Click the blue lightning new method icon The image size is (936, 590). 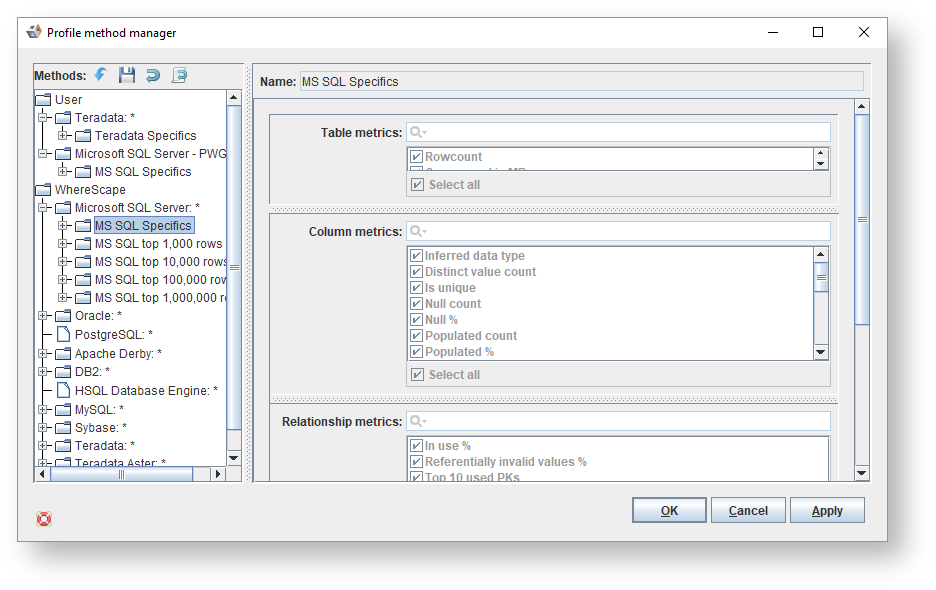click(x=100, y=75)
